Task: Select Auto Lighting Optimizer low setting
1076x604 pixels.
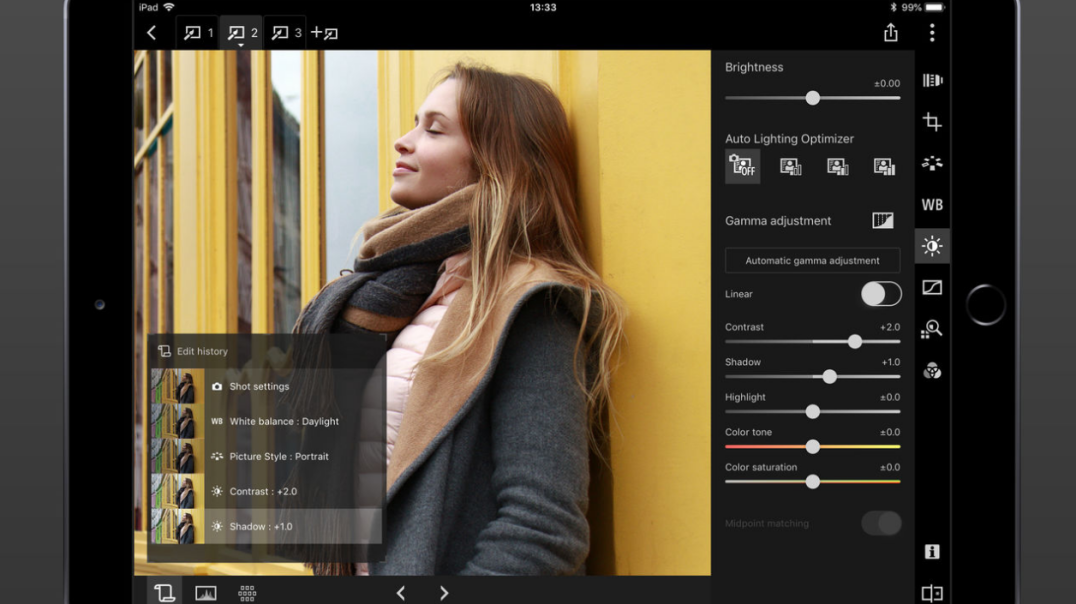Action: pos(791,166)
